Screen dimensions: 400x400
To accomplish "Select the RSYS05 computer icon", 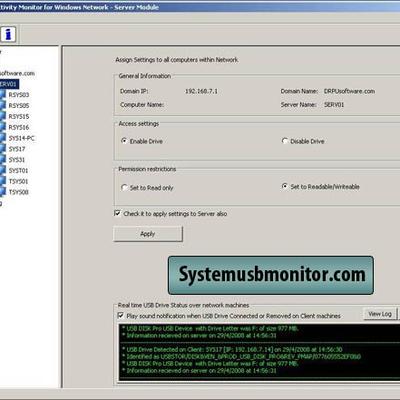I will click(x=3, y=105).
